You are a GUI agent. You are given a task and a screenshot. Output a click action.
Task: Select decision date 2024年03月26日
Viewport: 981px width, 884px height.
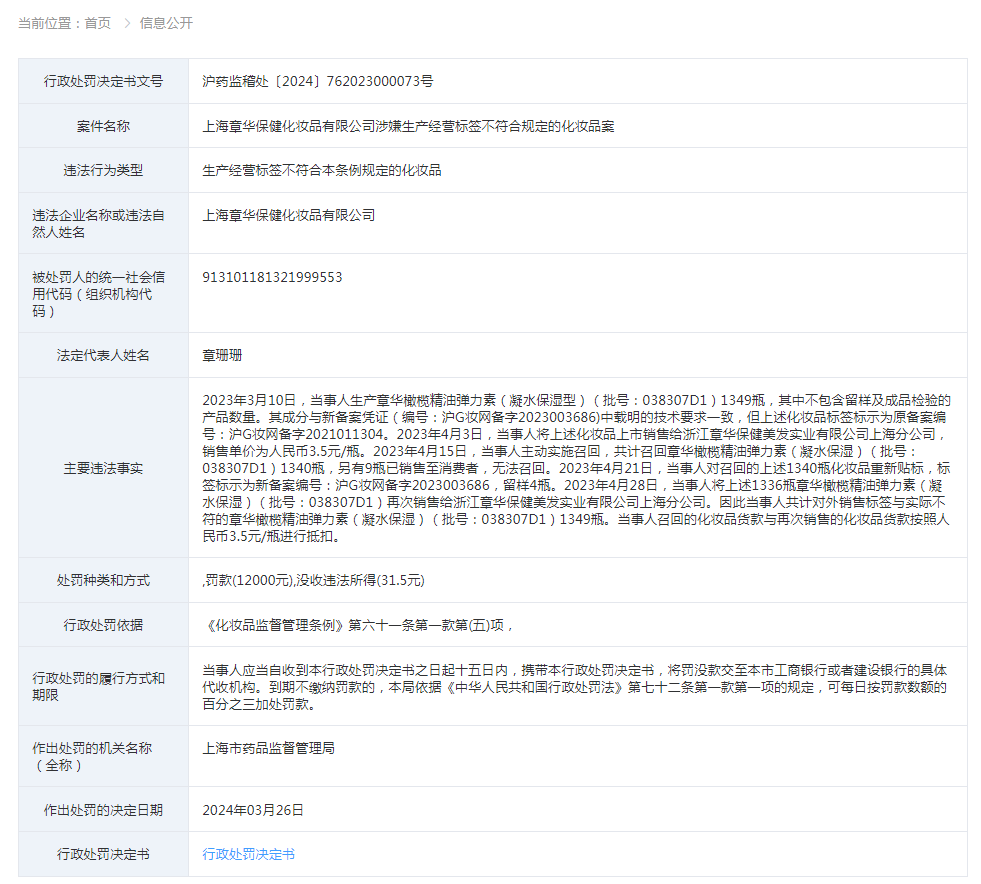[x=253, y=810]
